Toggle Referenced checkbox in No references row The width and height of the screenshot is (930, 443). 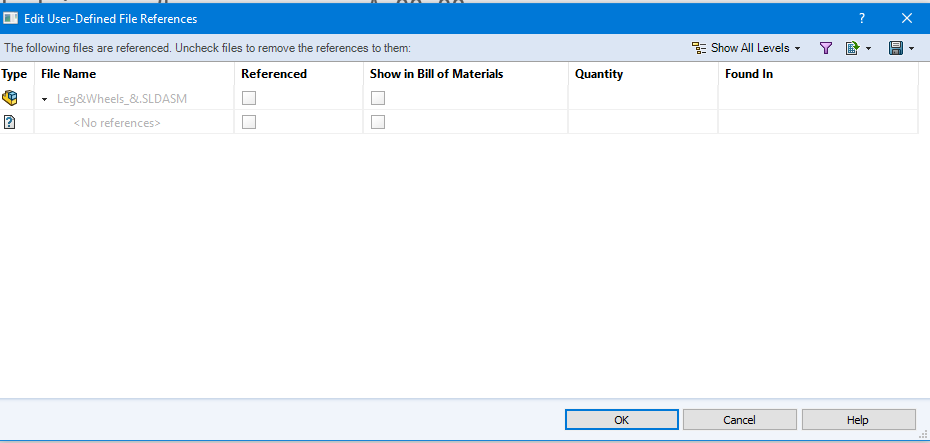[249, 122]
